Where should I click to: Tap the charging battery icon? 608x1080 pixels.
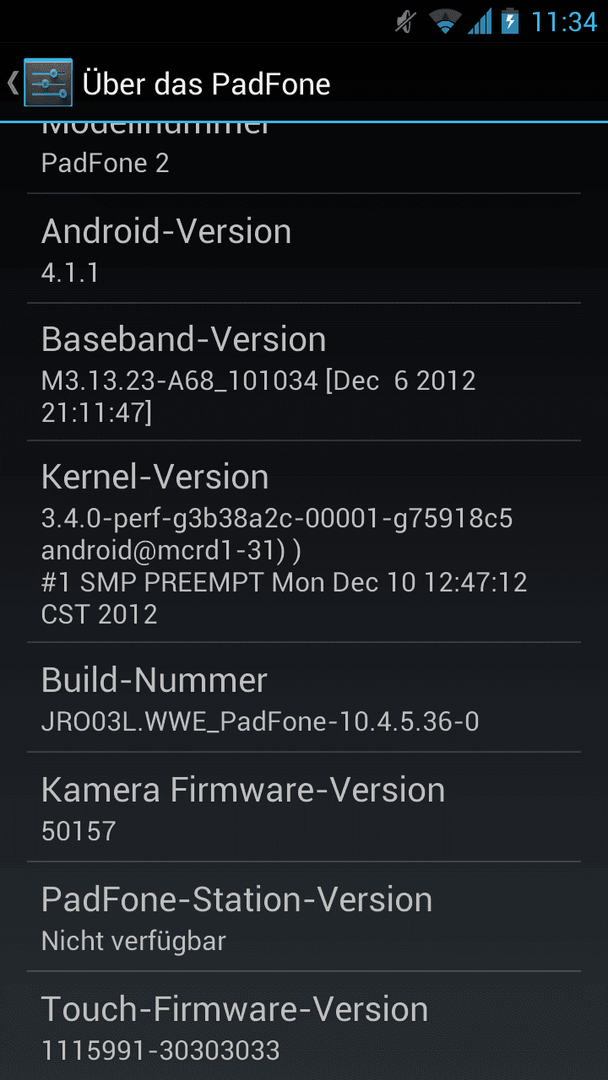click(x=510, y=22)
